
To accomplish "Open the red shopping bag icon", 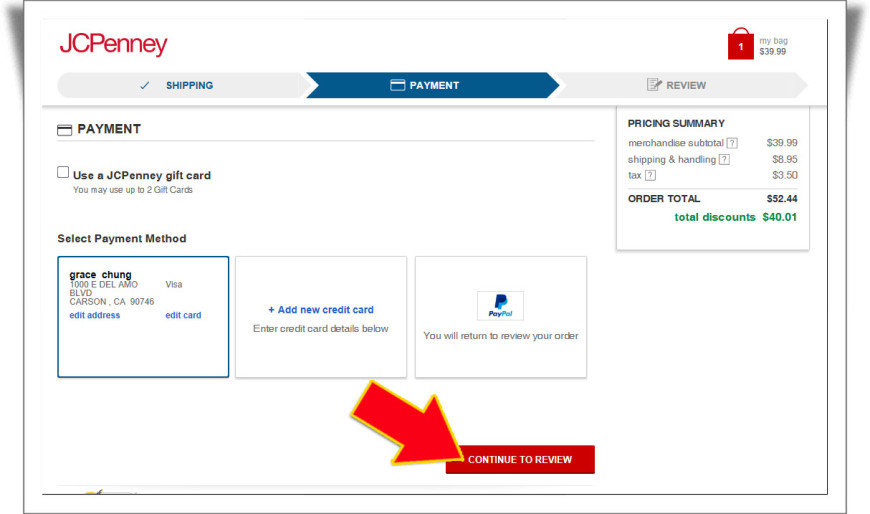I will coord(741,44).
